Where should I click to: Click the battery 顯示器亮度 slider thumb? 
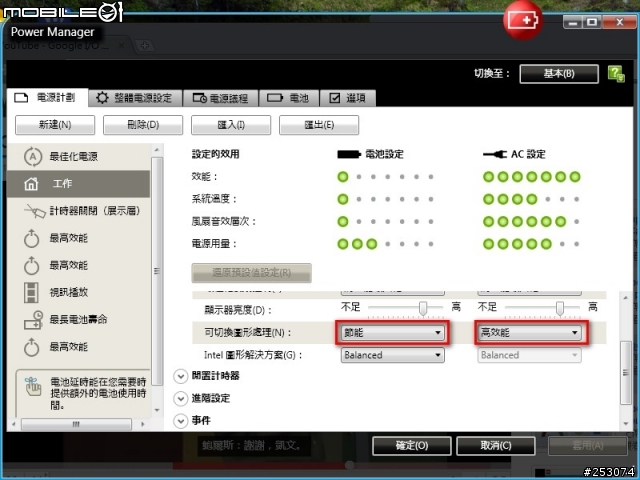point(423,309)
